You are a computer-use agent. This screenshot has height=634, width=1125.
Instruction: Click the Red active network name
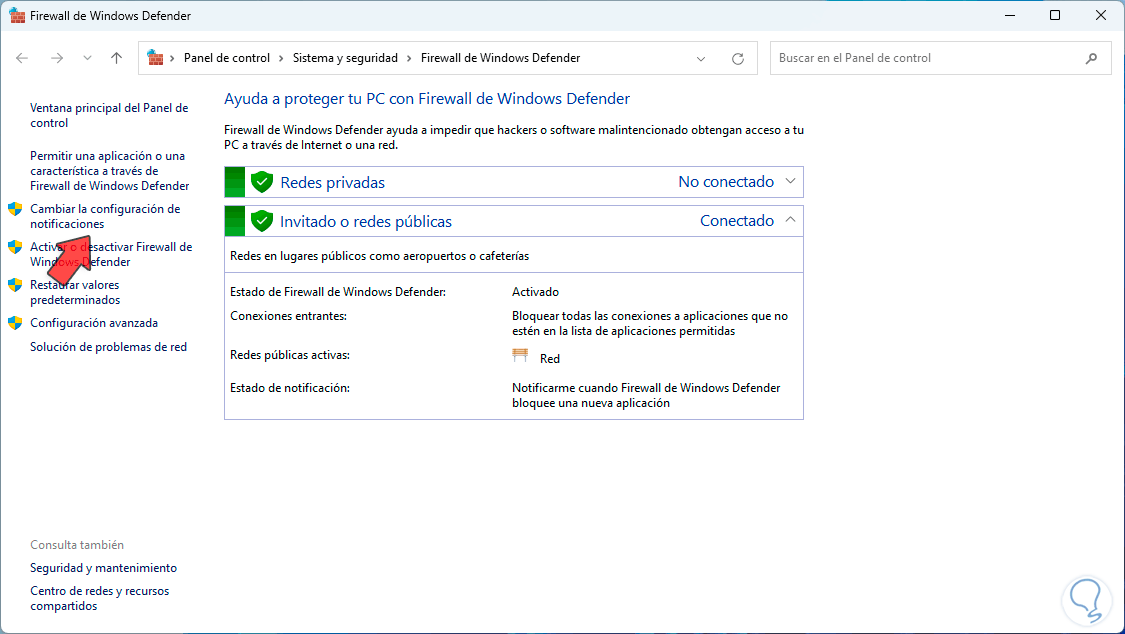click(x=550, y=359)
